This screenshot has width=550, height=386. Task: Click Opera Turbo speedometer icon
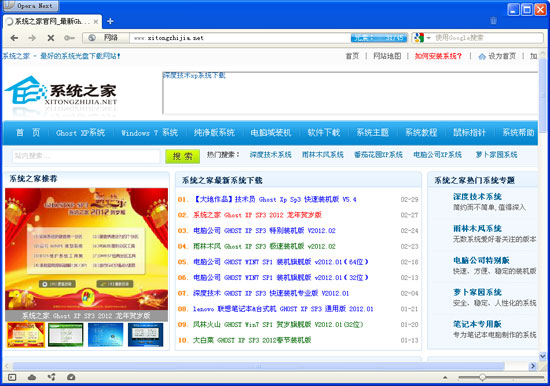[x=71, y=377]
